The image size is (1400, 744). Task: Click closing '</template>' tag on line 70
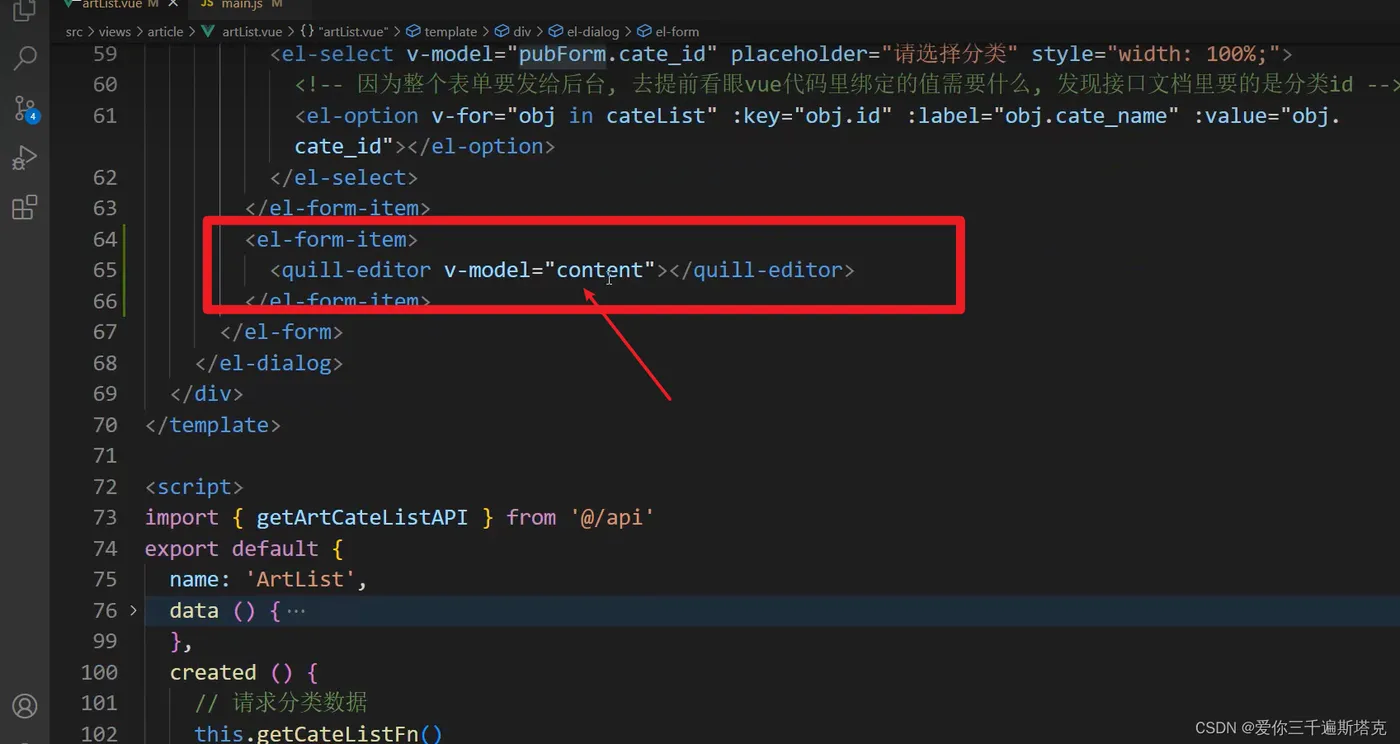point(213,425)
